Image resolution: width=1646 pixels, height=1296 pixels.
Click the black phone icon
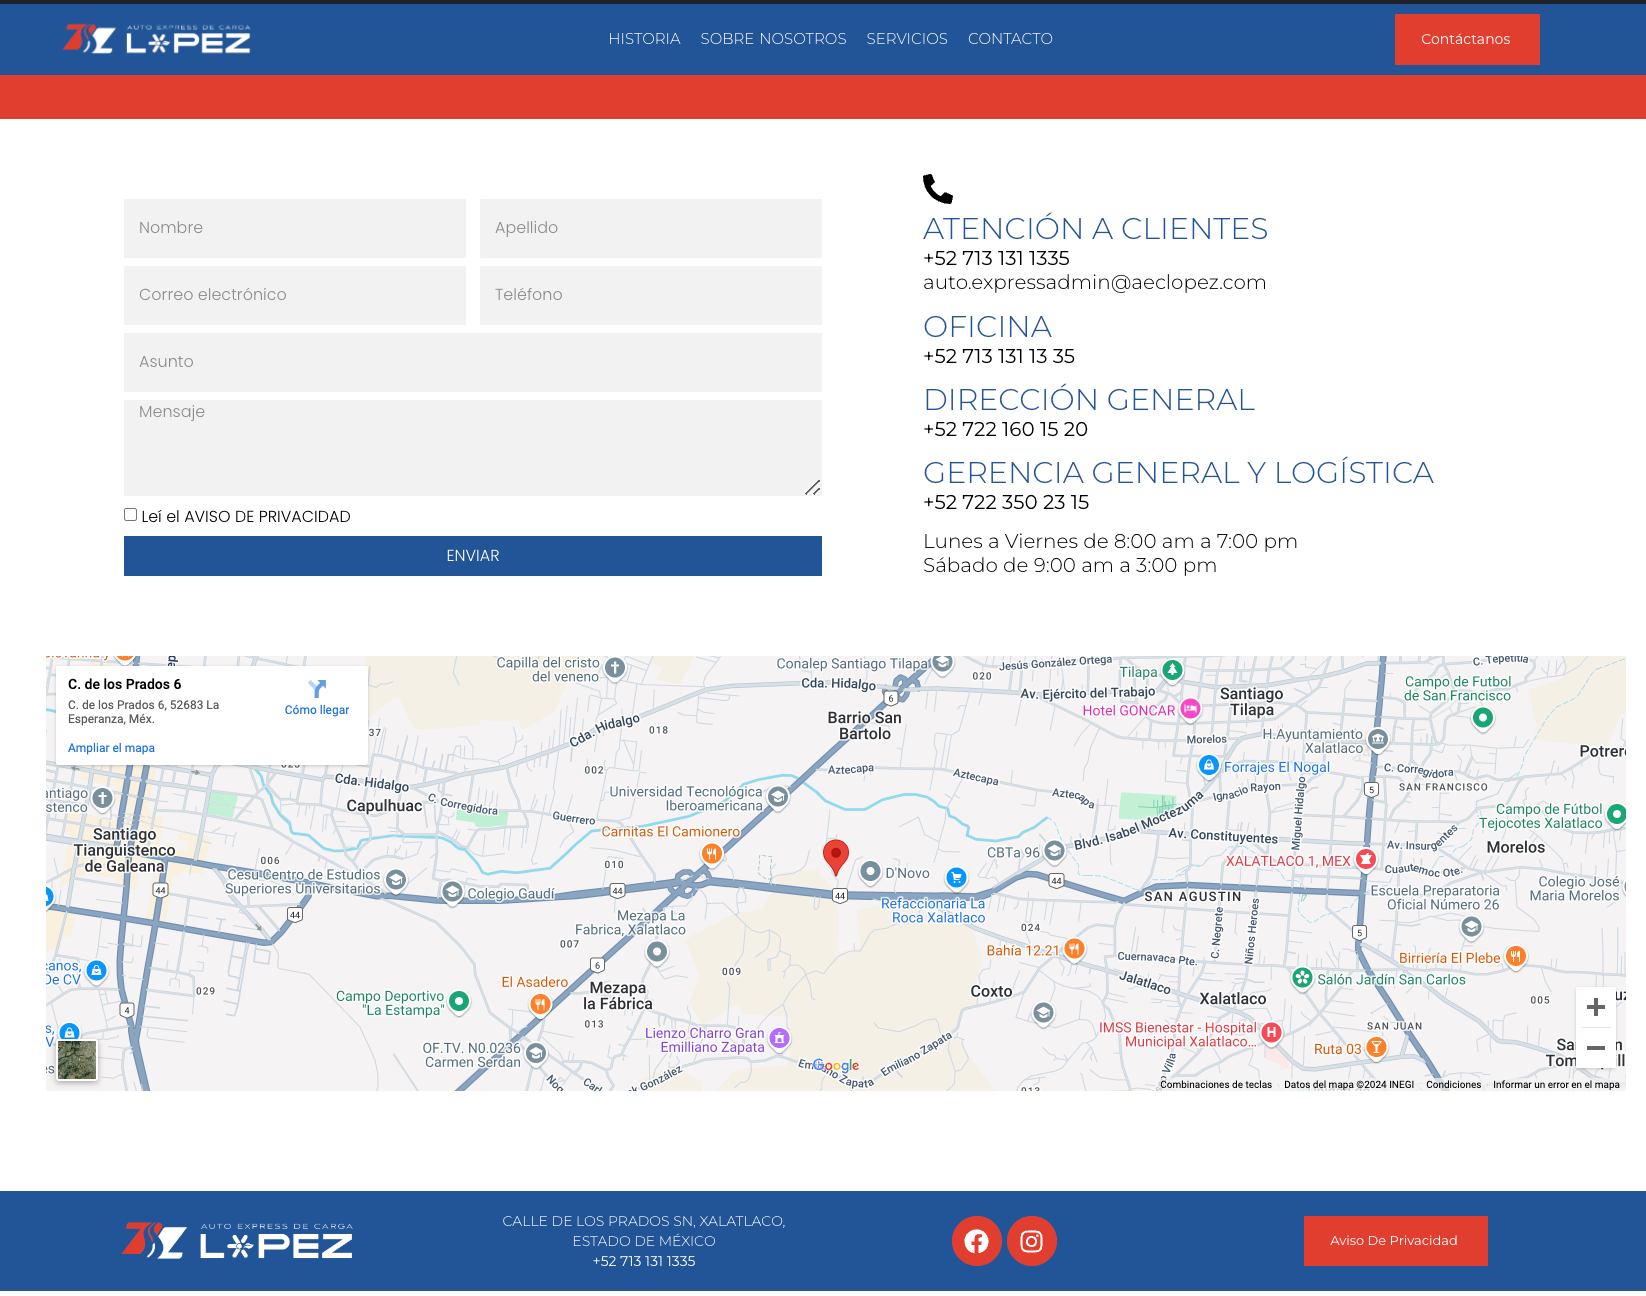pos(938,189)
